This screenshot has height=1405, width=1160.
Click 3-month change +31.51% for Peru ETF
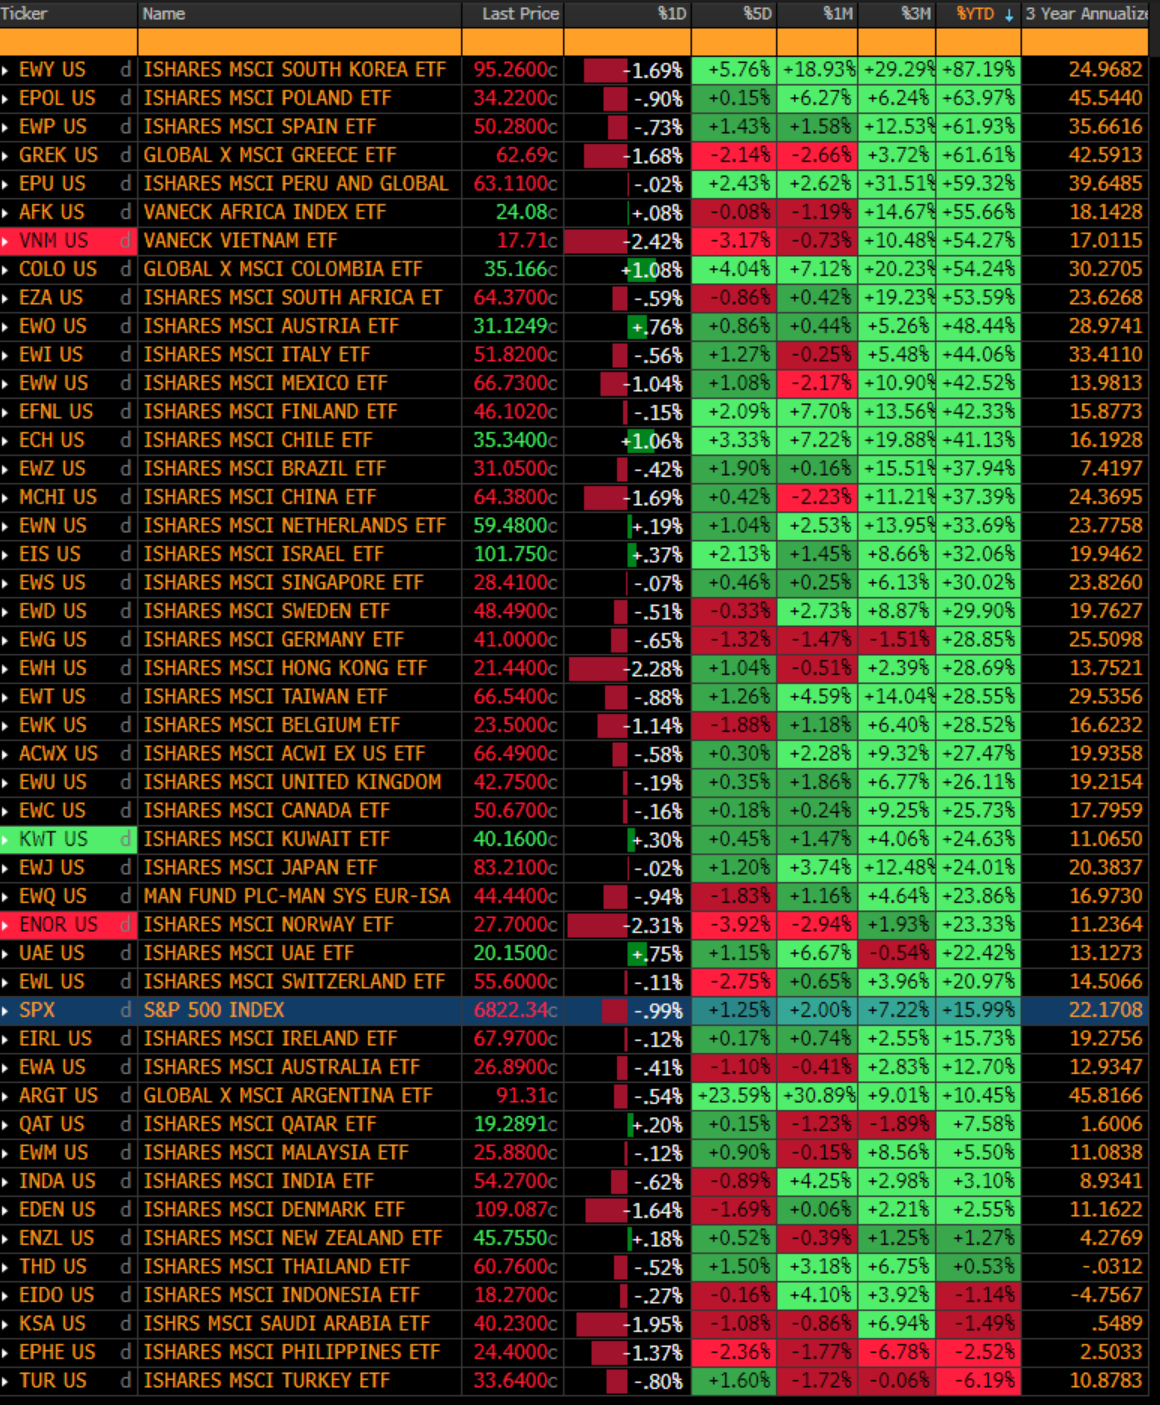point(898,184)
